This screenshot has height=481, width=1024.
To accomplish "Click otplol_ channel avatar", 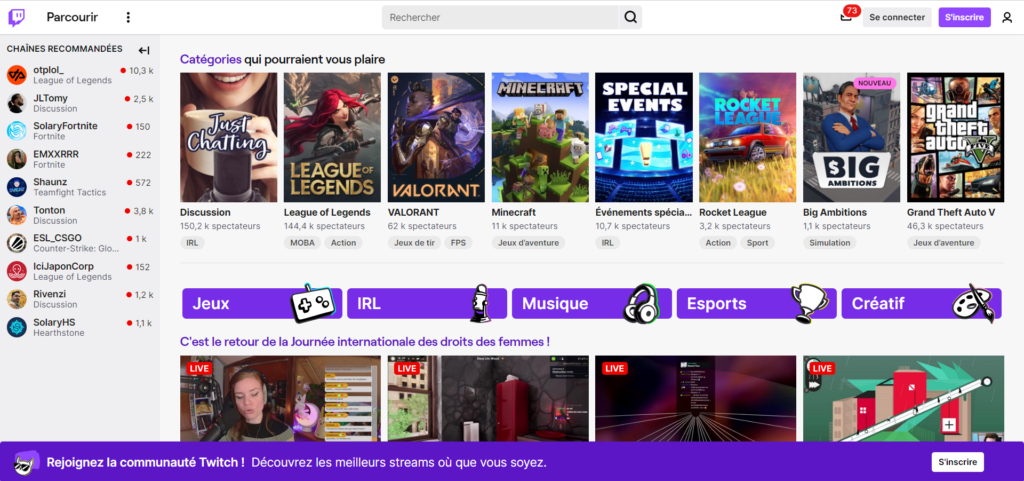I will tap(16, 75).
